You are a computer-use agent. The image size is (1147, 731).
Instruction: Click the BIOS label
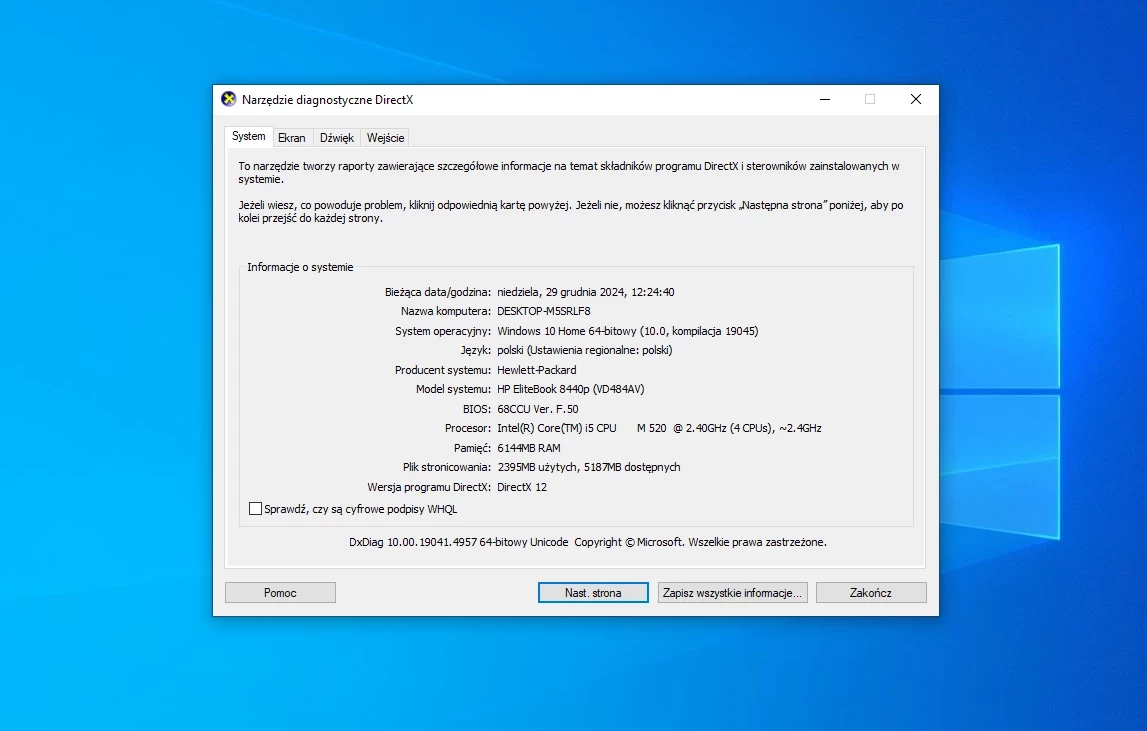tap(477, 409)
